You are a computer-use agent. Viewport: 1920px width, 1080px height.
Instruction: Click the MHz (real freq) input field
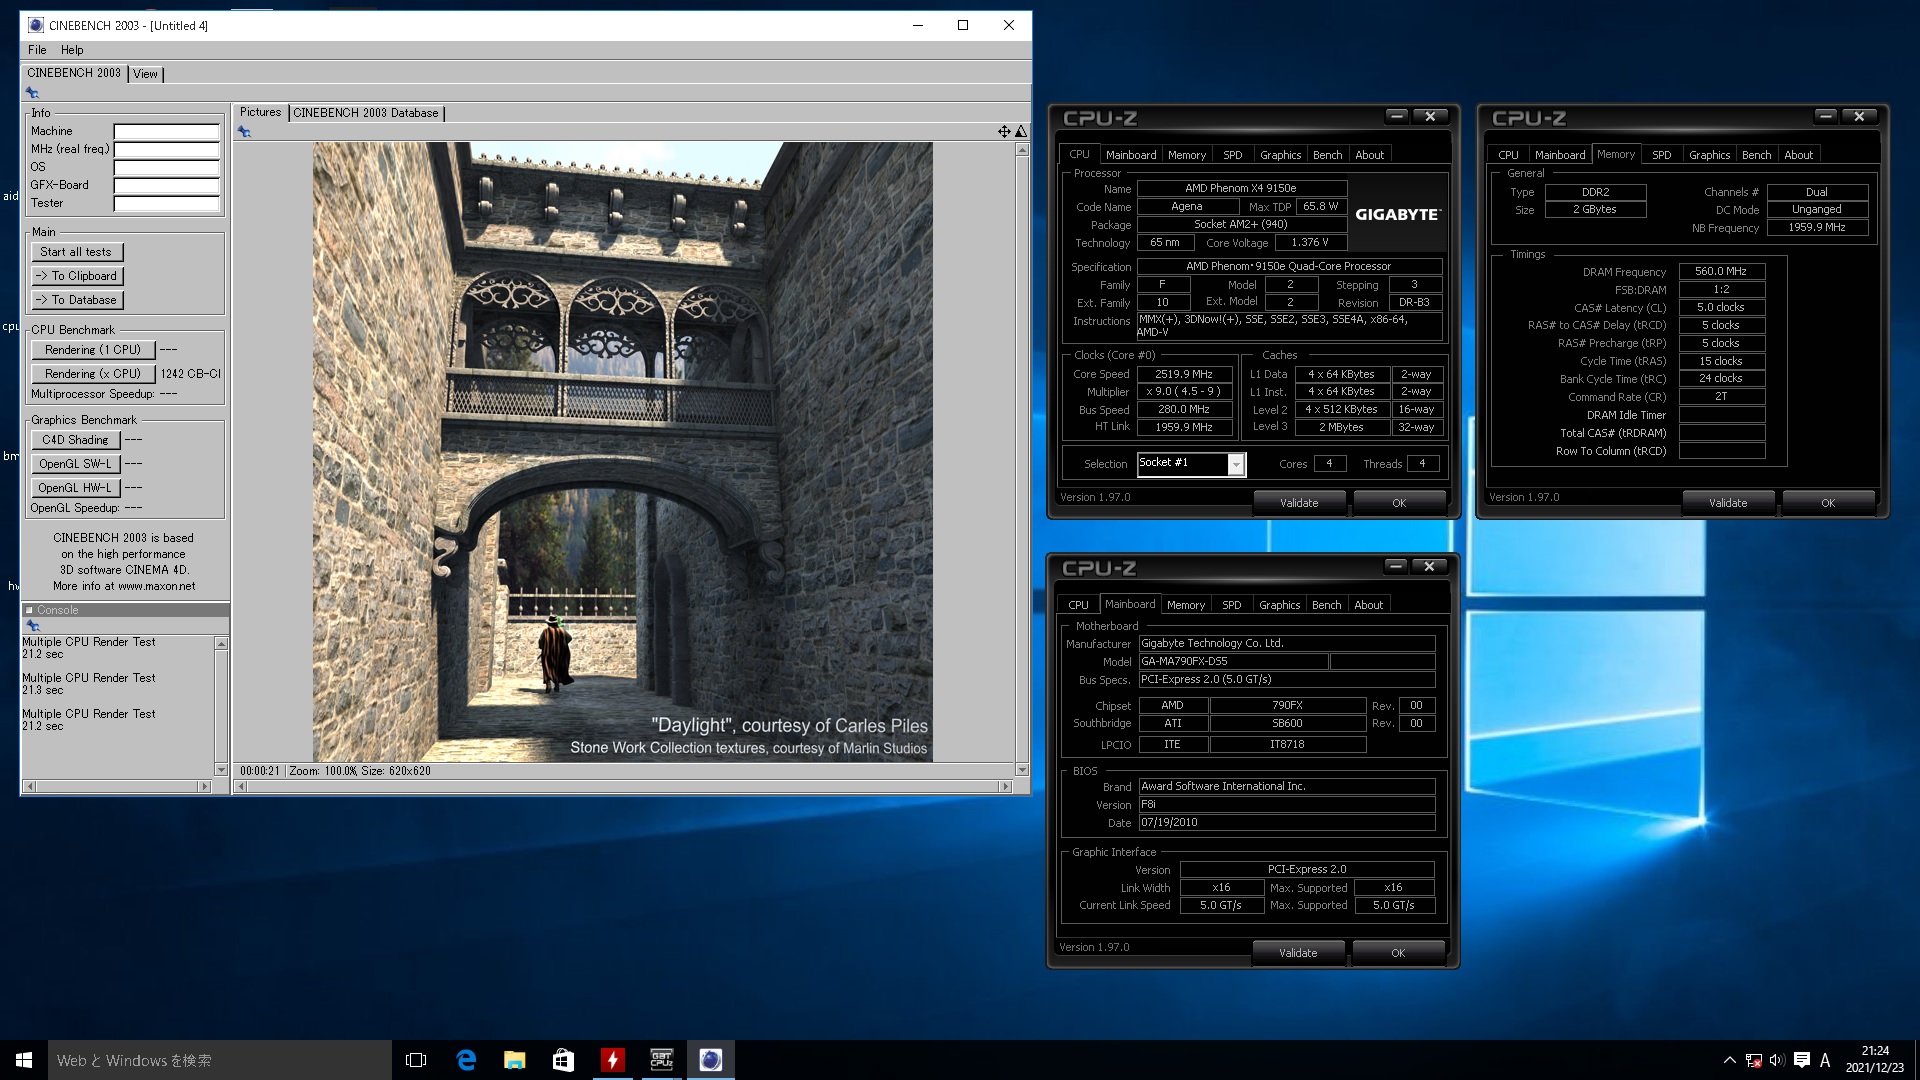click(166, 149)
